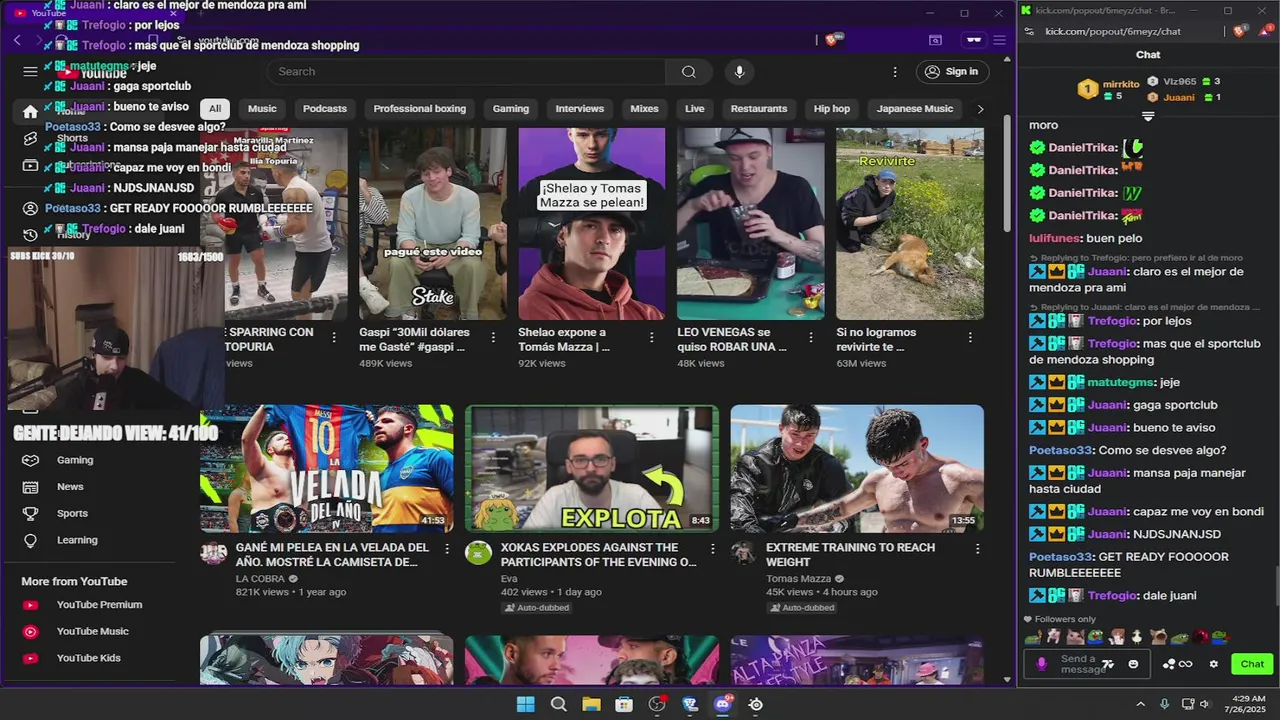This screenshot has height=720, width=1280.
Task: Open Kick chat settings gear
Action: [x=1214, y=664]
